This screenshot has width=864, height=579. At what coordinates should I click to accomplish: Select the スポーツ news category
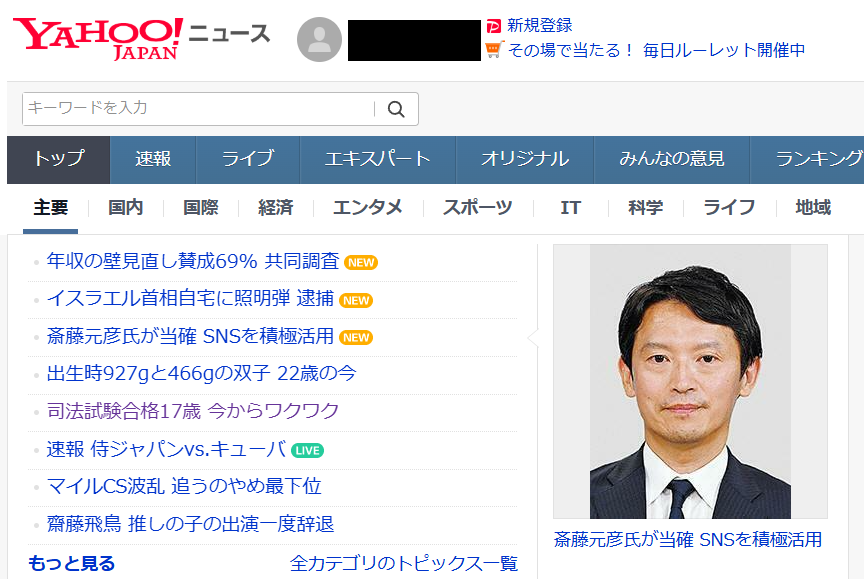tap(479, 205)
